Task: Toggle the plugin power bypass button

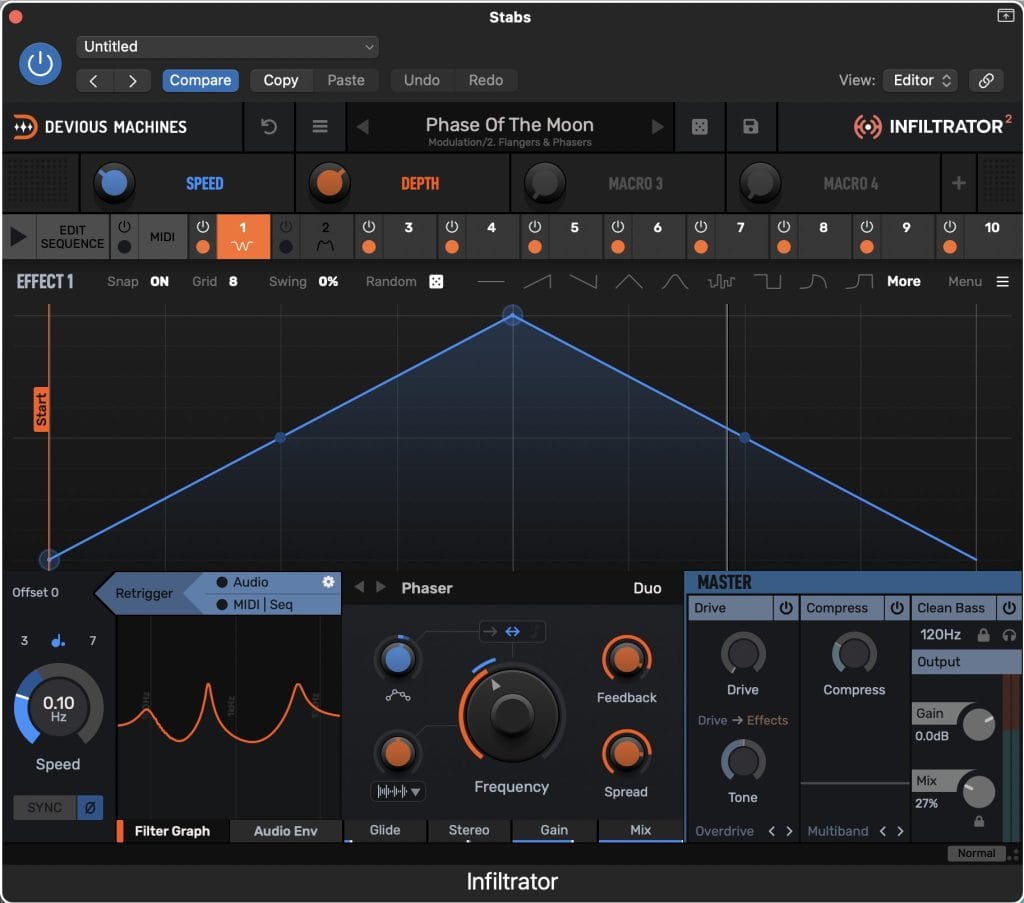Action: tap(40, 63)
